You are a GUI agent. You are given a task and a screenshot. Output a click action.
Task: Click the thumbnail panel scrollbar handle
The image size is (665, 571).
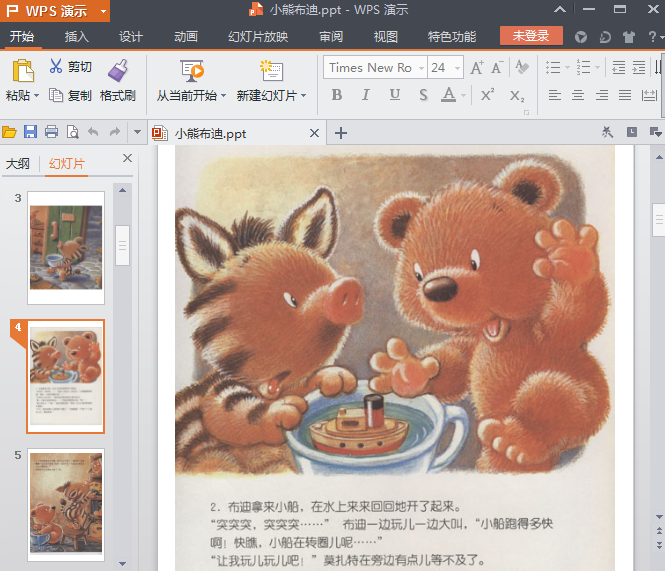click(x=123, y=245)
